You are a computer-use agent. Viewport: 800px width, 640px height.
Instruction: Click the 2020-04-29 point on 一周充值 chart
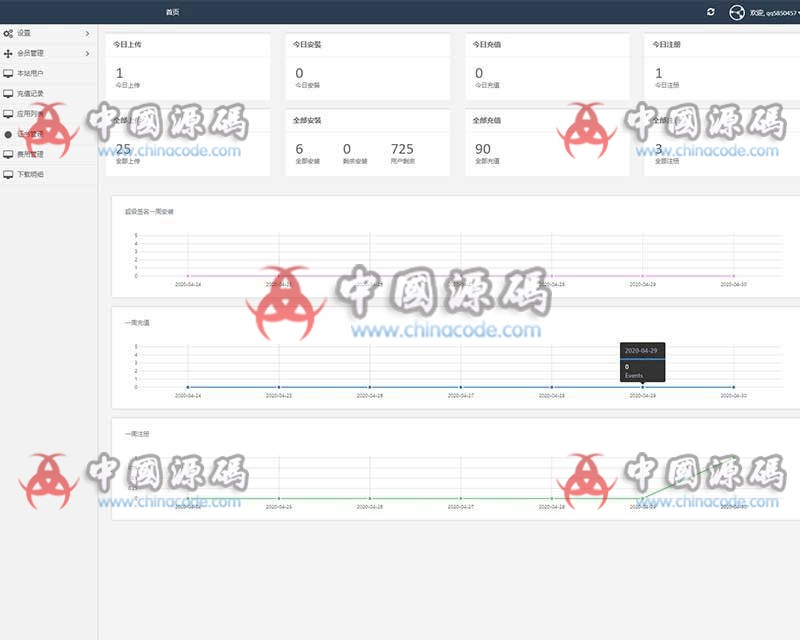642,387
